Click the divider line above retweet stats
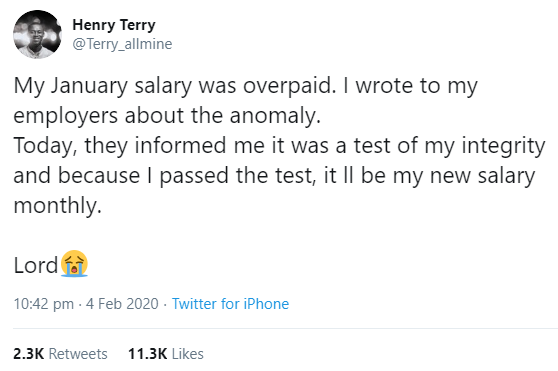558x371 pixels. 285,328
